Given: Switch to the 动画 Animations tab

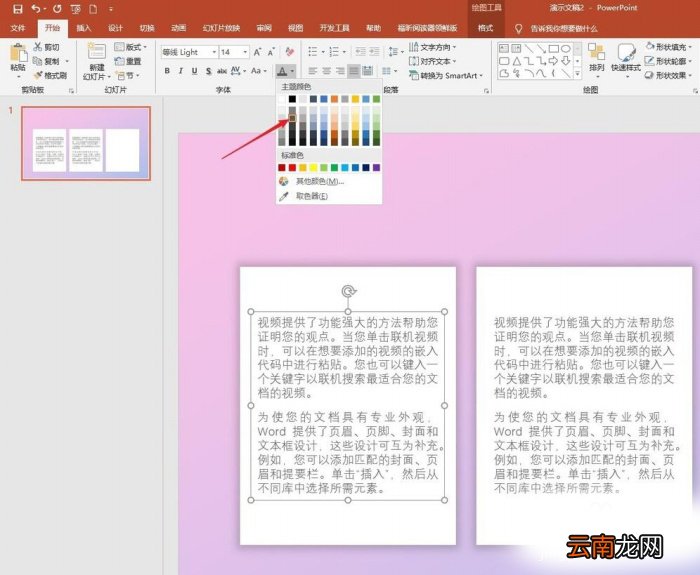Looking at the screenshot, I should coord(178,28).
